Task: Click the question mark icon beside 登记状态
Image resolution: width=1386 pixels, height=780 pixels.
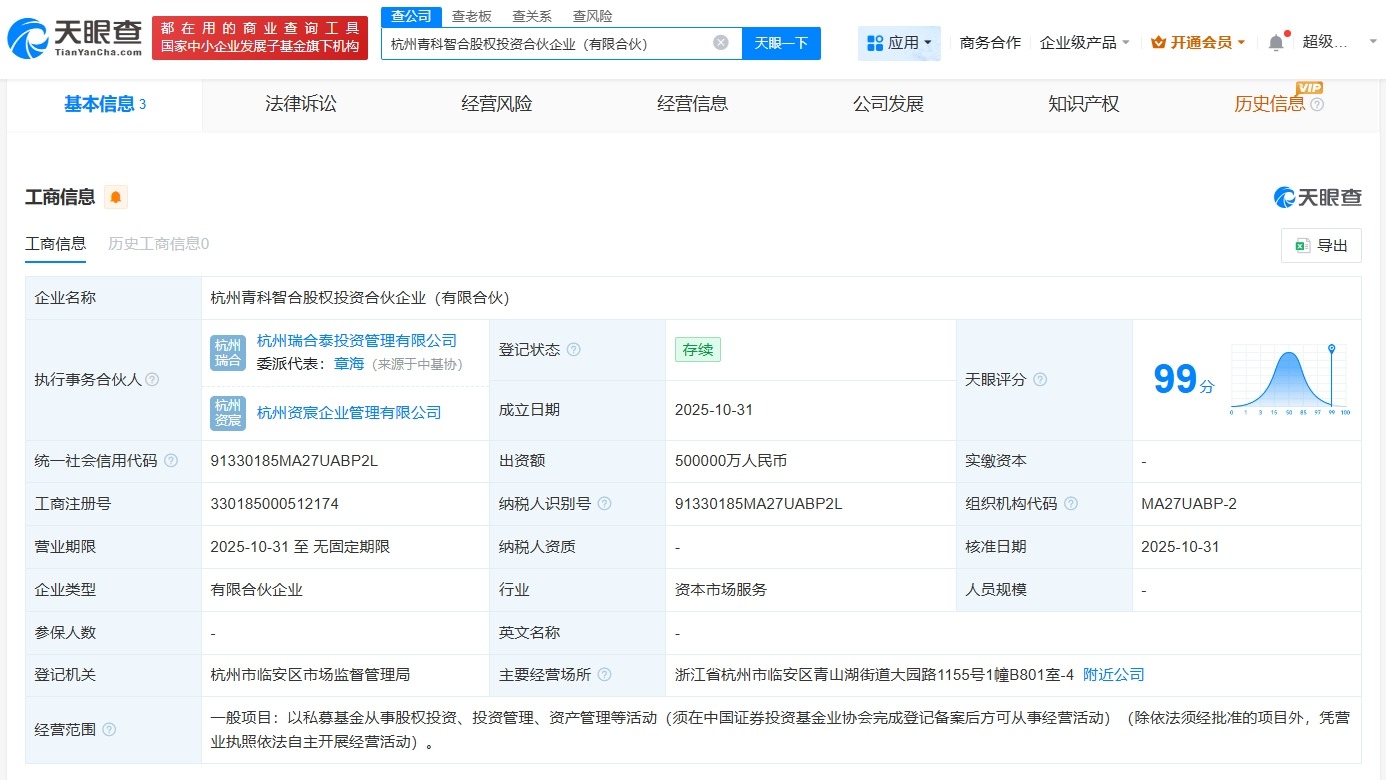Action: [x=572, y=350]
